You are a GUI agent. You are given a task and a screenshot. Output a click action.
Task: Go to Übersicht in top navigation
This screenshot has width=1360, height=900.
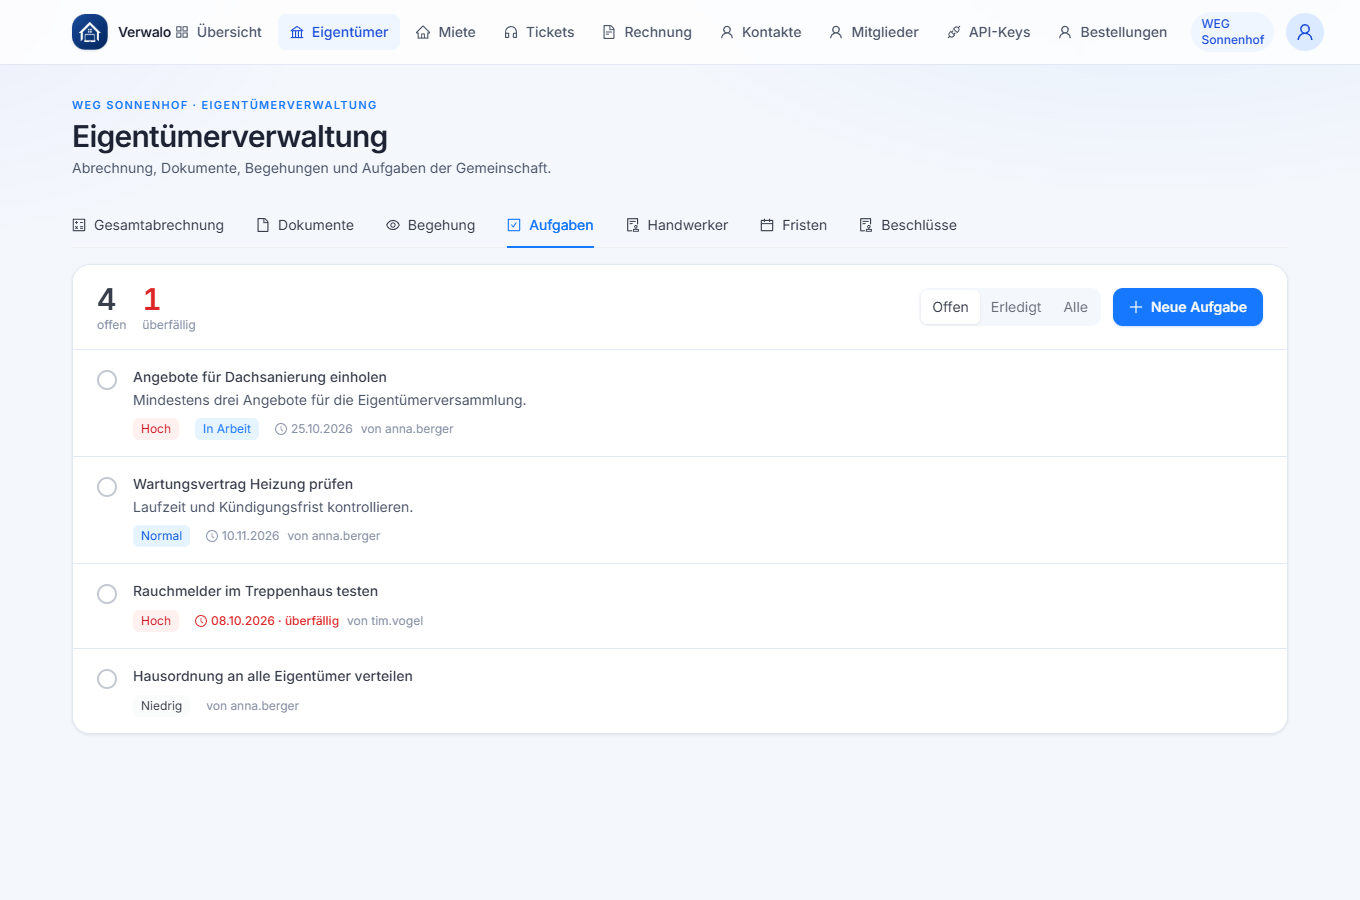(219, 32)
